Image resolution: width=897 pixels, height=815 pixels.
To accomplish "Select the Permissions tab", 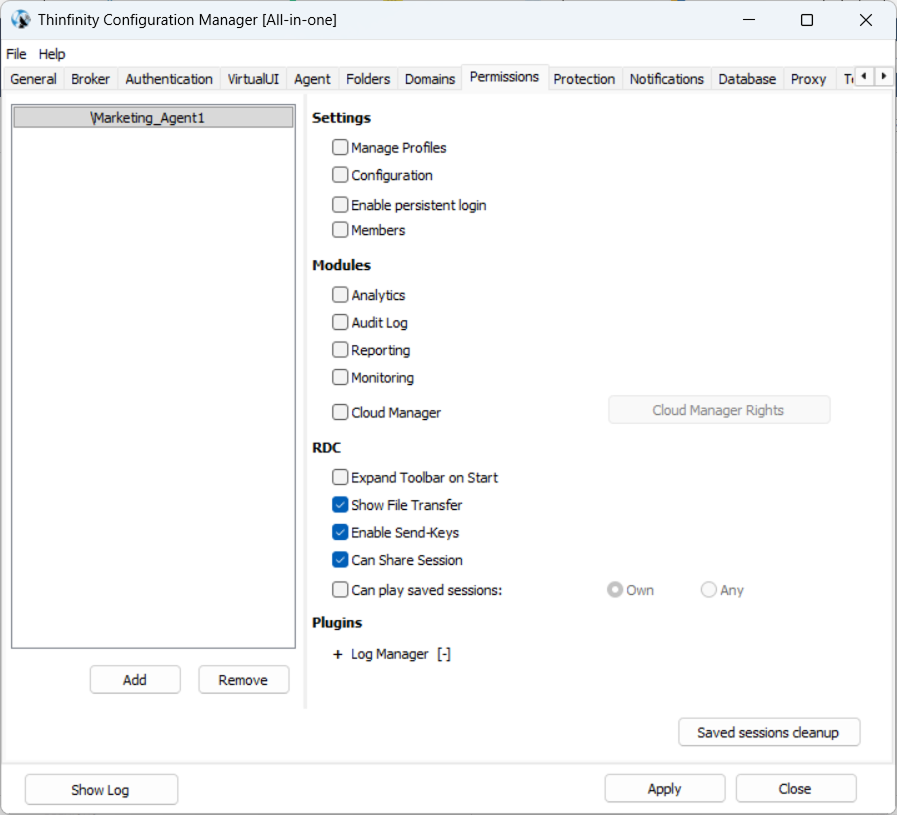I will tap(504, 77).
